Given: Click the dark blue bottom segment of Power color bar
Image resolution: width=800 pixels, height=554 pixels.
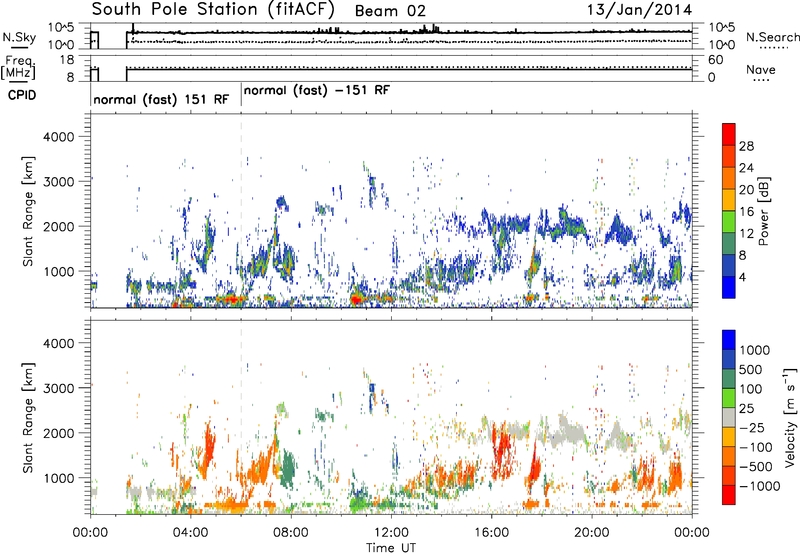Looking at the screenshot, I should tap(729, 287).
